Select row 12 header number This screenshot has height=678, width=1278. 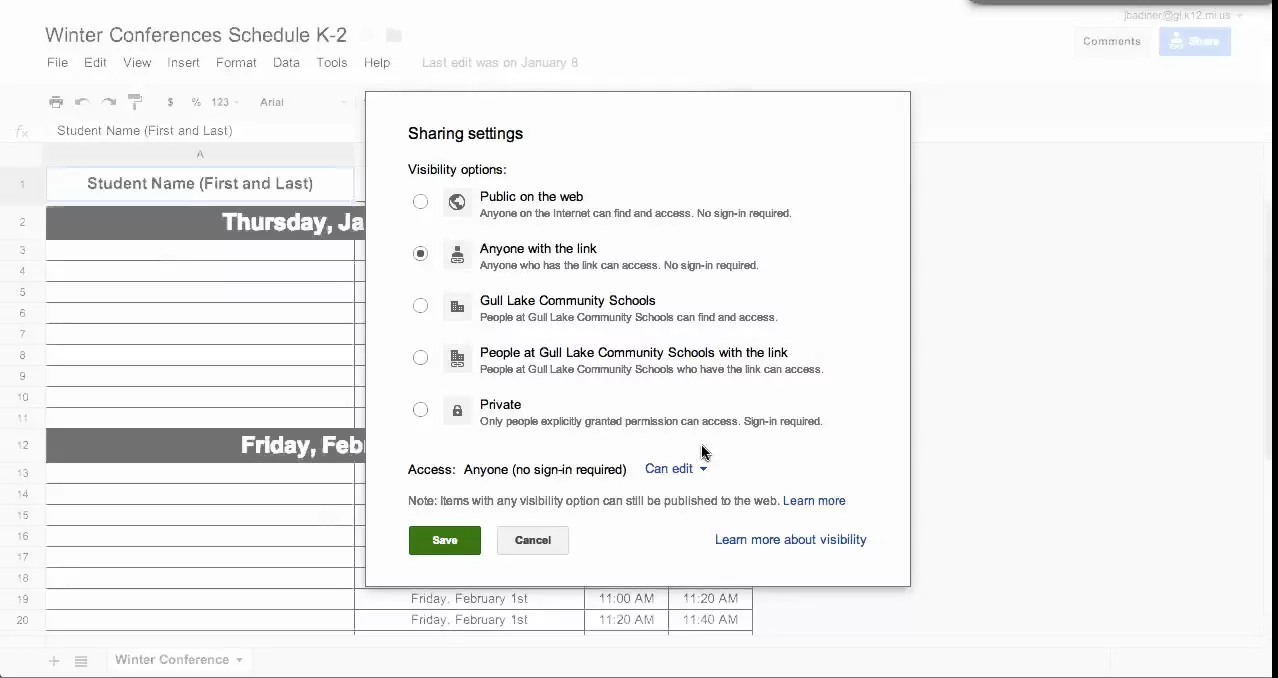[x=22, y=445]
